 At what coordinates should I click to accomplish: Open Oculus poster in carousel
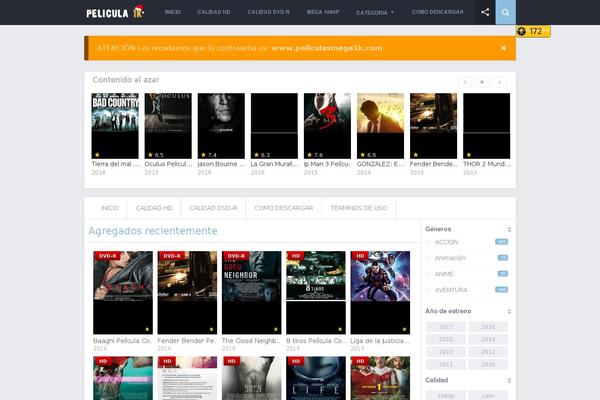click(x=168, y=126)
